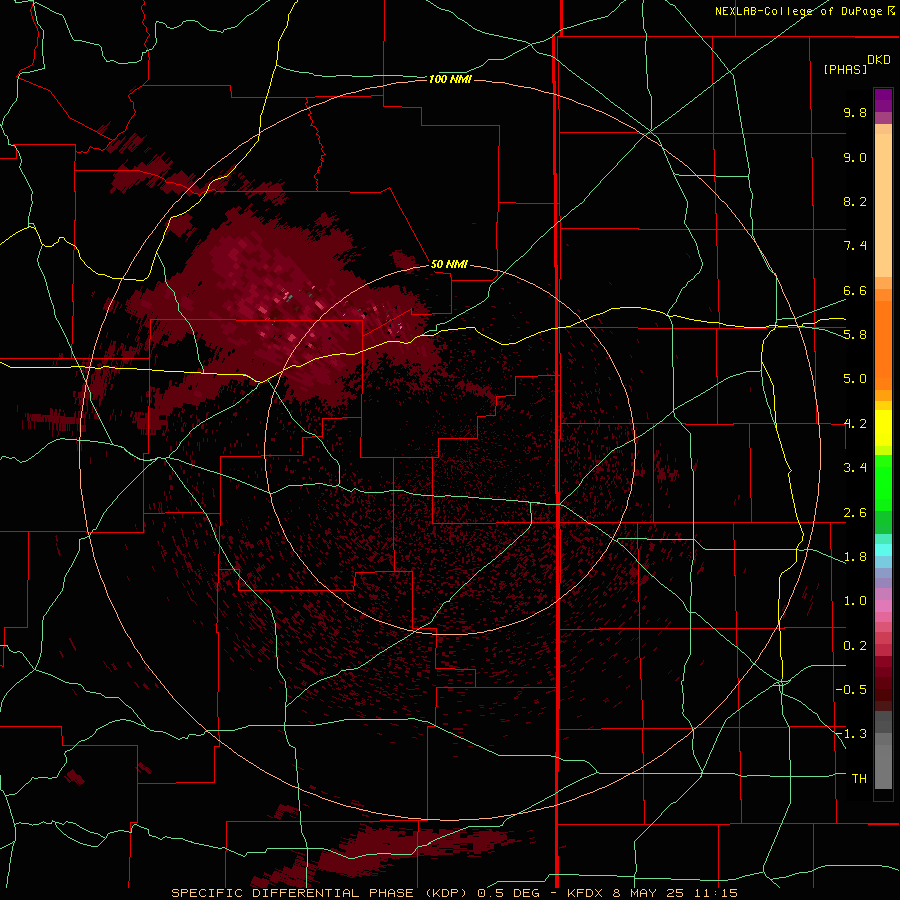
Task: Click the -0.5 legend value
Action: pos(851,690)
